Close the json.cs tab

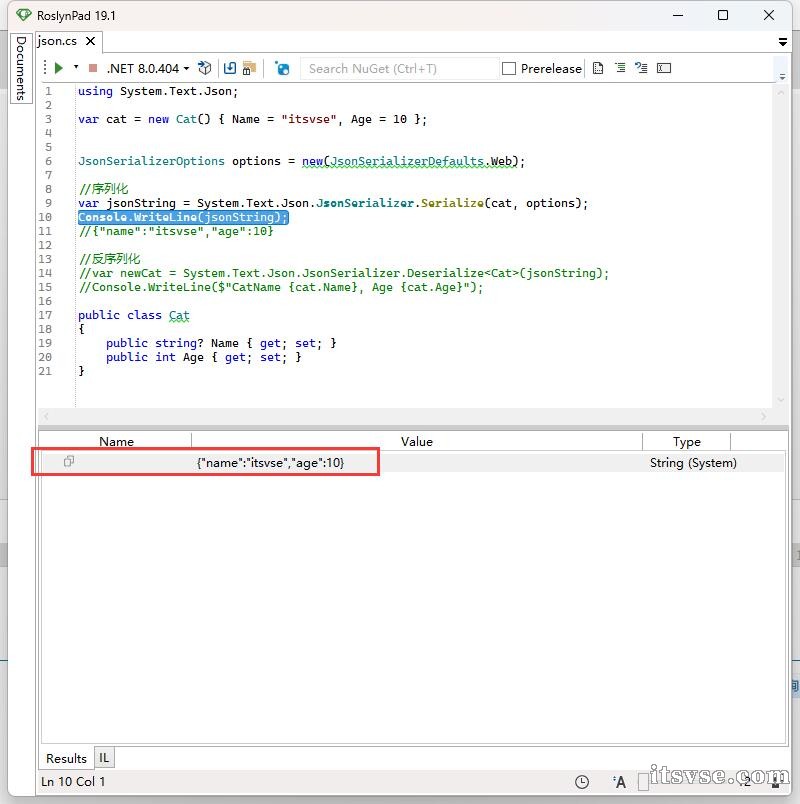(x=90, y=41)
